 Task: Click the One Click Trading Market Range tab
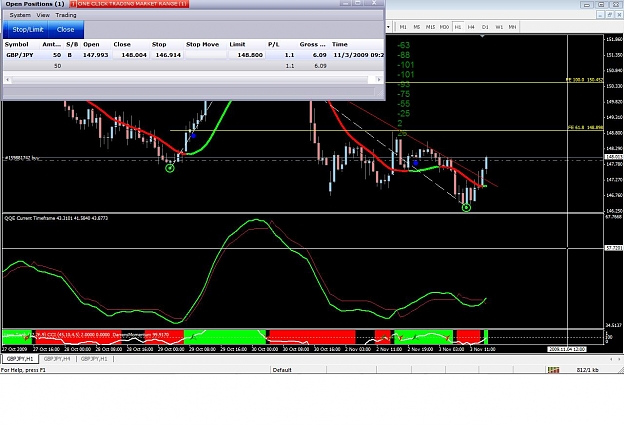(x=129, y=4)
